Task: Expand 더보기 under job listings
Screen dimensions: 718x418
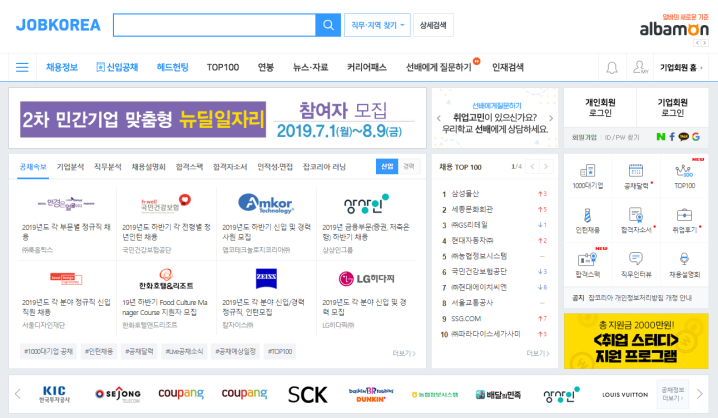Action: click(404, 353)
